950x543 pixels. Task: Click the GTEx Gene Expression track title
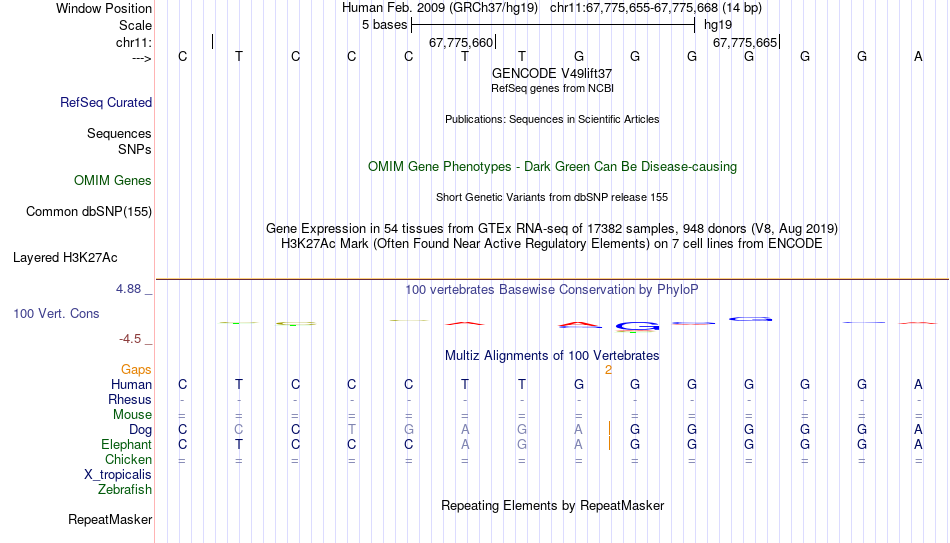(552, 228)
